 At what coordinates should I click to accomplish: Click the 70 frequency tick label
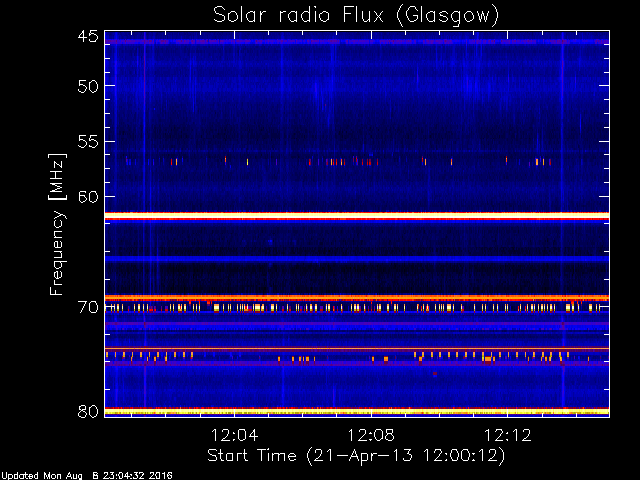[88, 307]
